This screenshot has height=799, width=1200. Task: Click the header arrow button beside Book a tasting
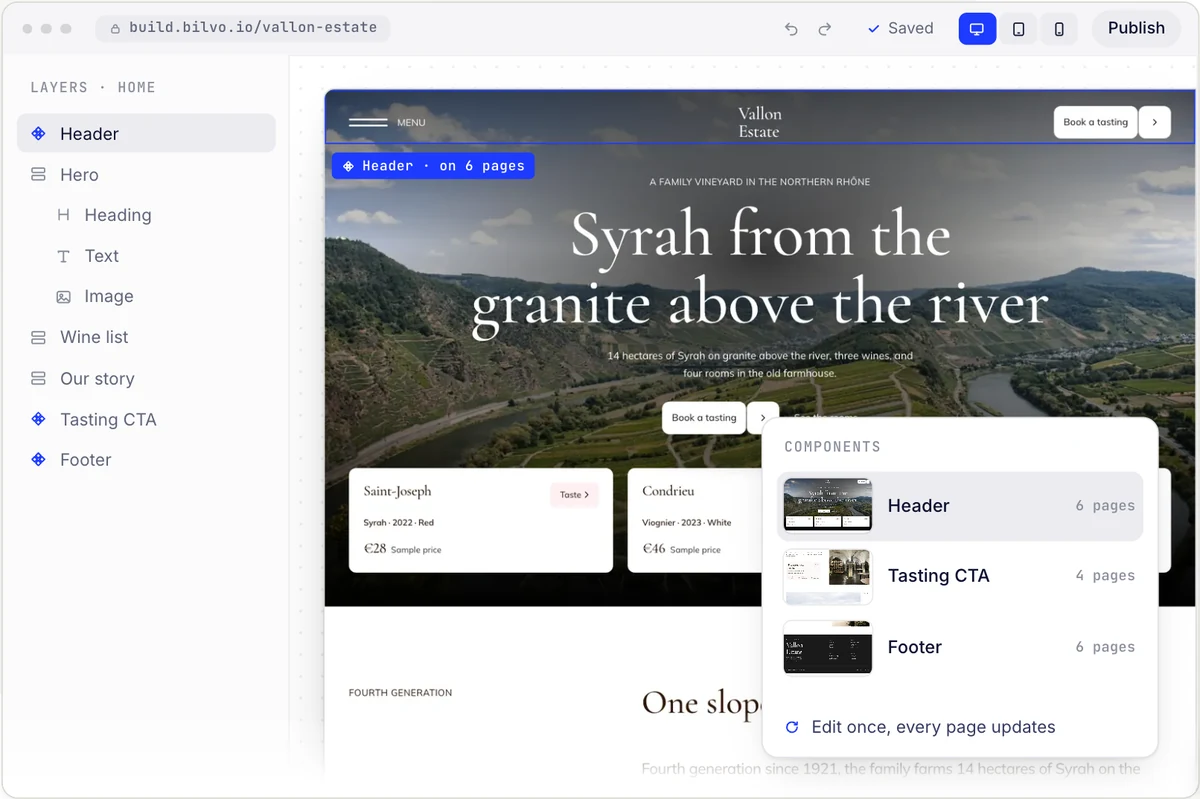[1155, 122]
